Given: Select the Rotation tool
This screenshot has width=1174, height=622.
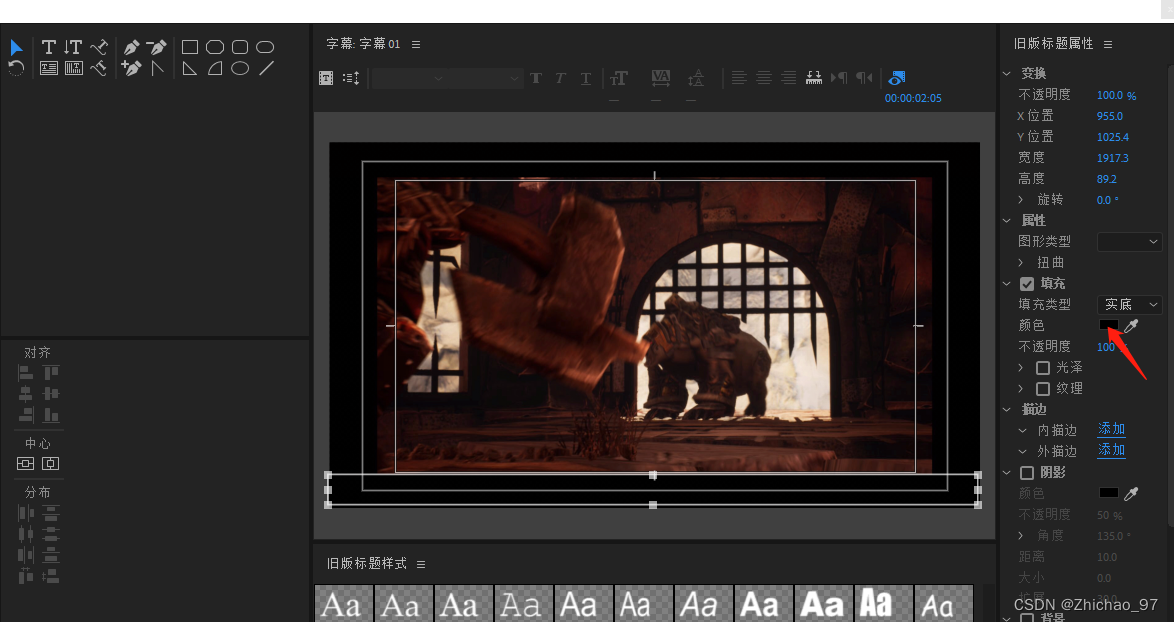Looking at the screenshot, I should point(16,68).
